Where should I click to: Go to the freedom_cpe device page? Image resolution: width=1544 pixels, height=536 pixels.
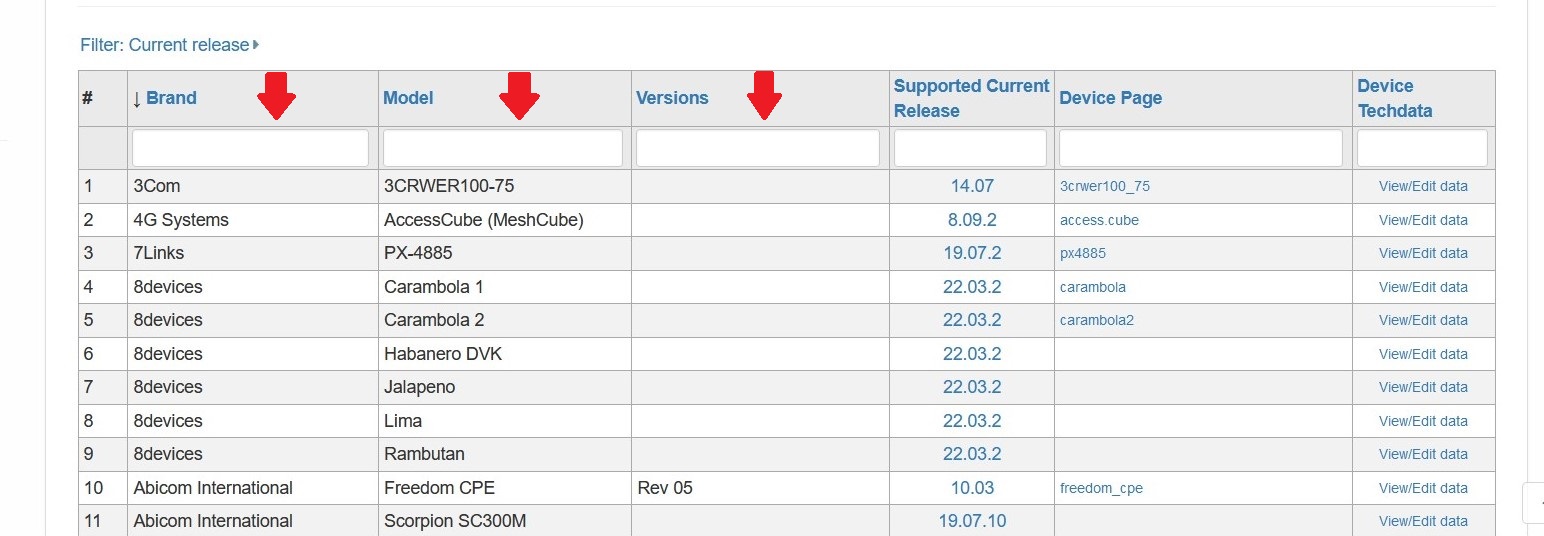(x=1101, y=488)
